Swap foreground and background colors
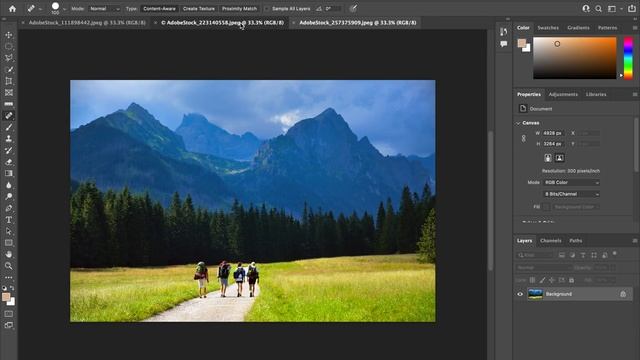This screenshot has height=360, width=640. coord(13,288)
